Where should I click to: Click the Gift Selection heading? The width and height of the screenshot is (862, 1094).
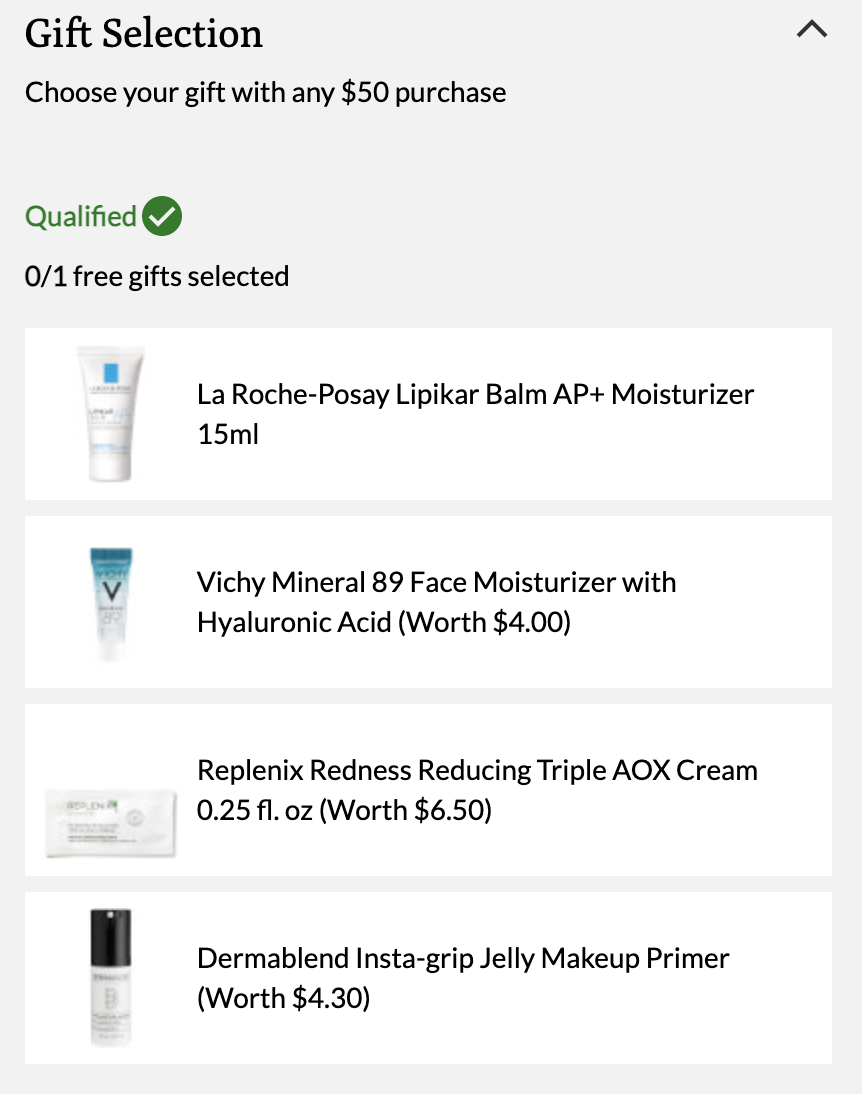tap(144, 33)
